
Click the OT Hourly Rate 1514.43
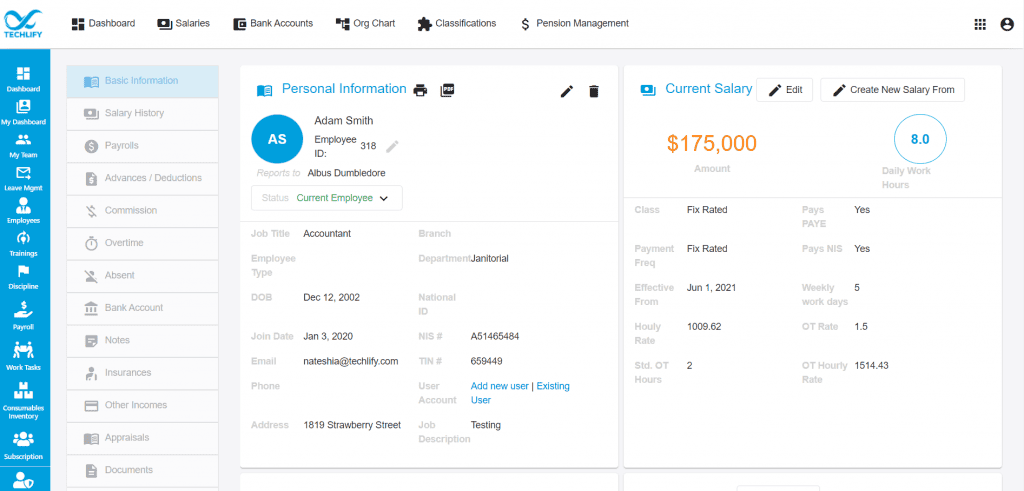coord(871,366)
